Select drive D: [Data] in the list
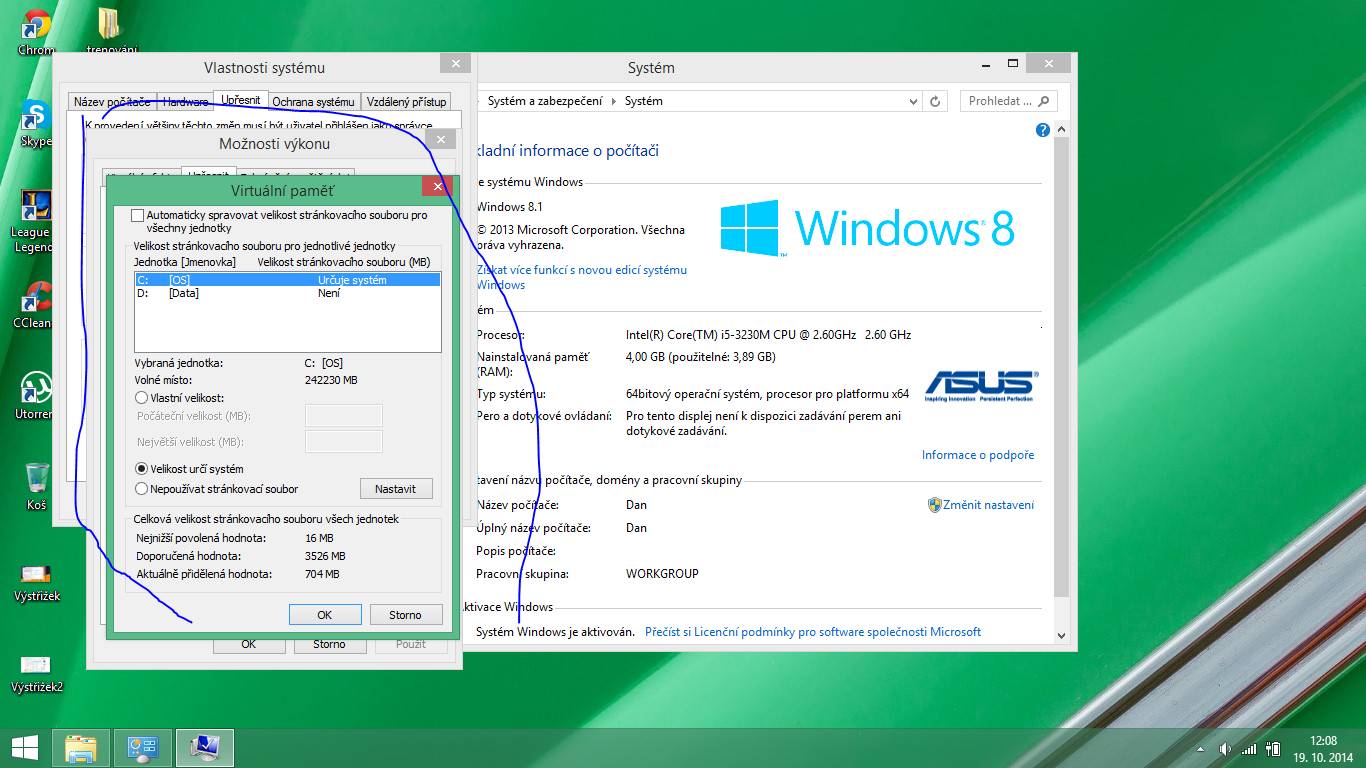 coord(287,293)
